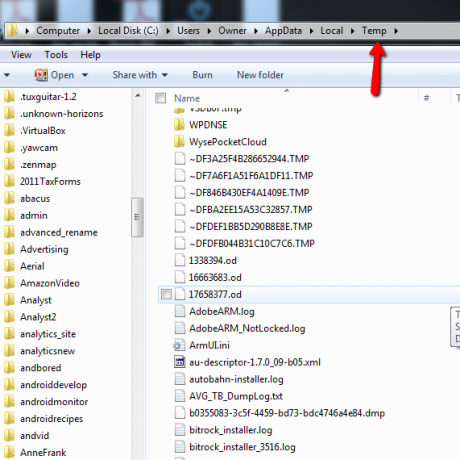The height and width of the screenshot is (460, 460).
Task: Click AppData in the address breadcrumb
Action: click(x=283, y=31)
